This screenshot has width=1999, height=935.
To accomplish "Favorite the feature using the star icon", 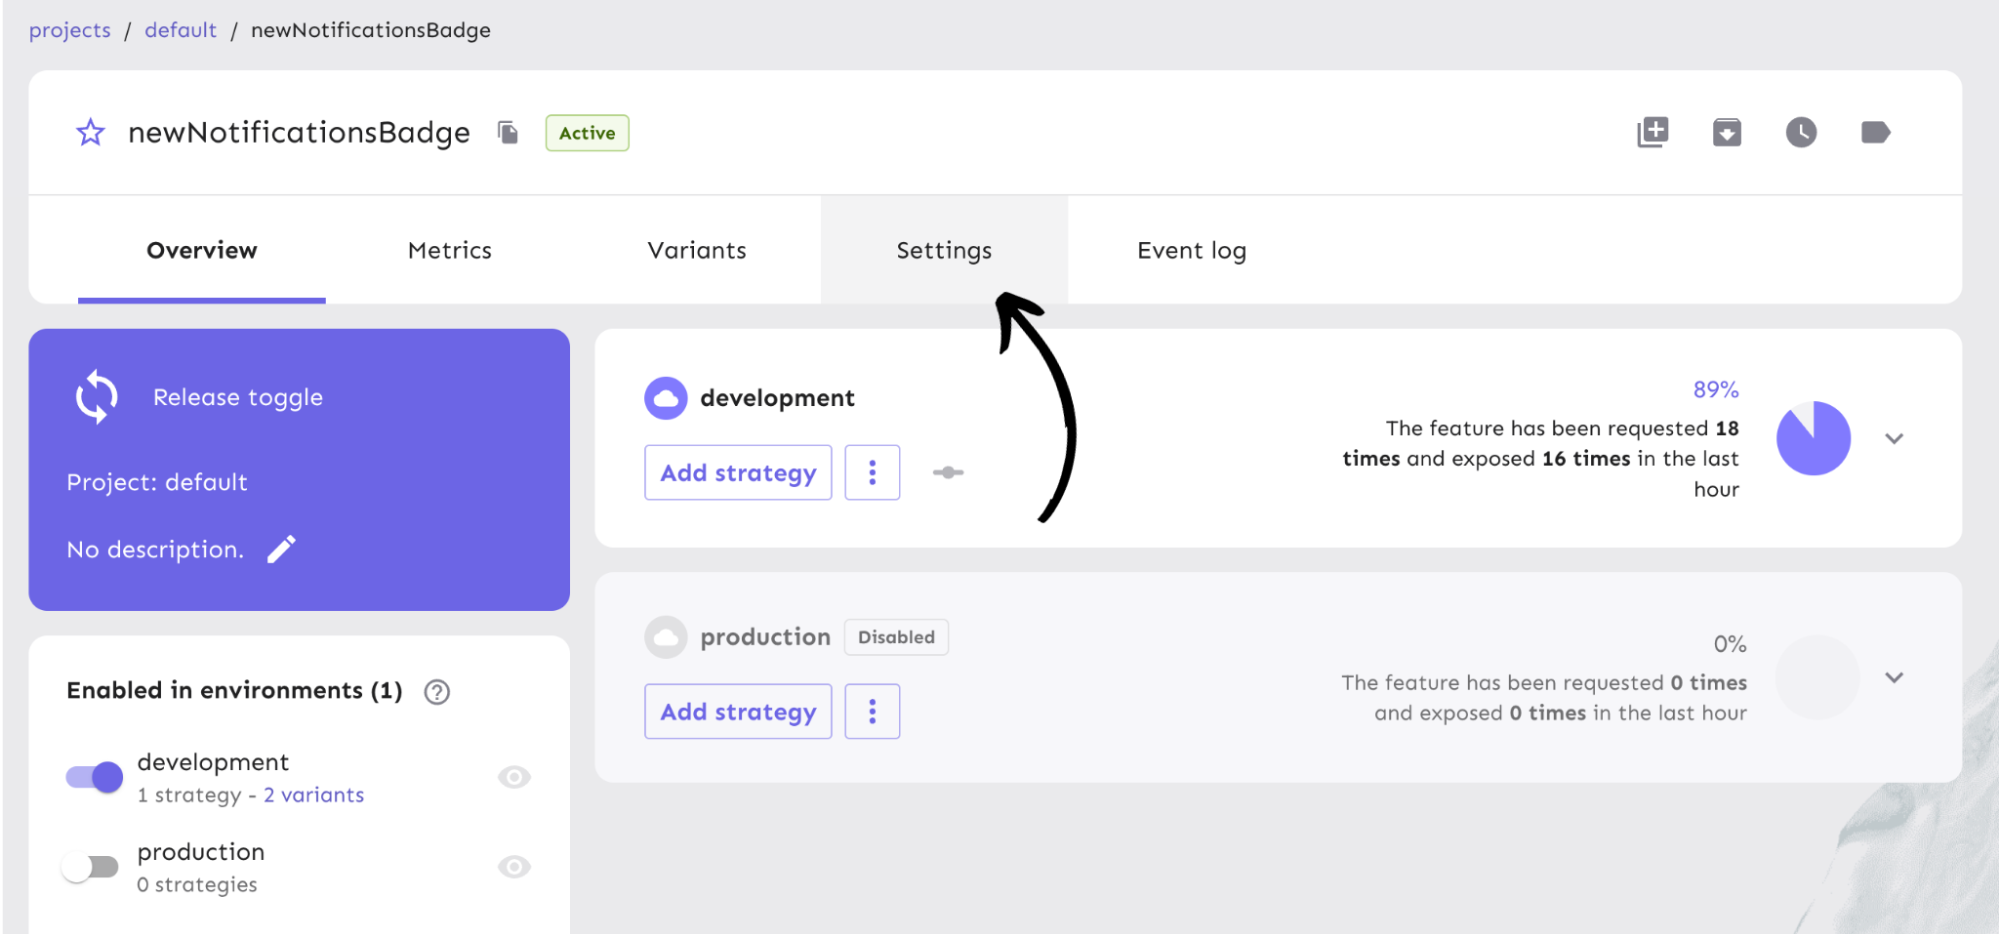I will tap(90, 132).
